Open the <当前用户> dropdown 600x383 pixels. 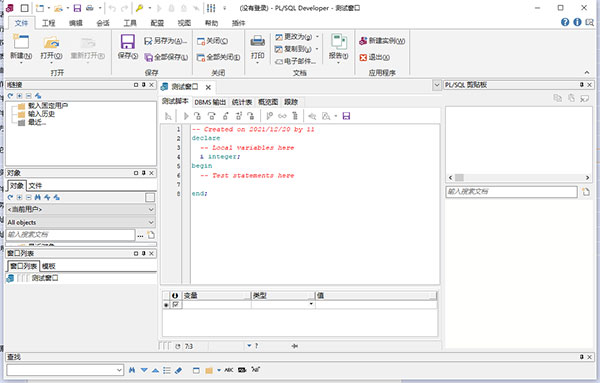pos(151,209)
